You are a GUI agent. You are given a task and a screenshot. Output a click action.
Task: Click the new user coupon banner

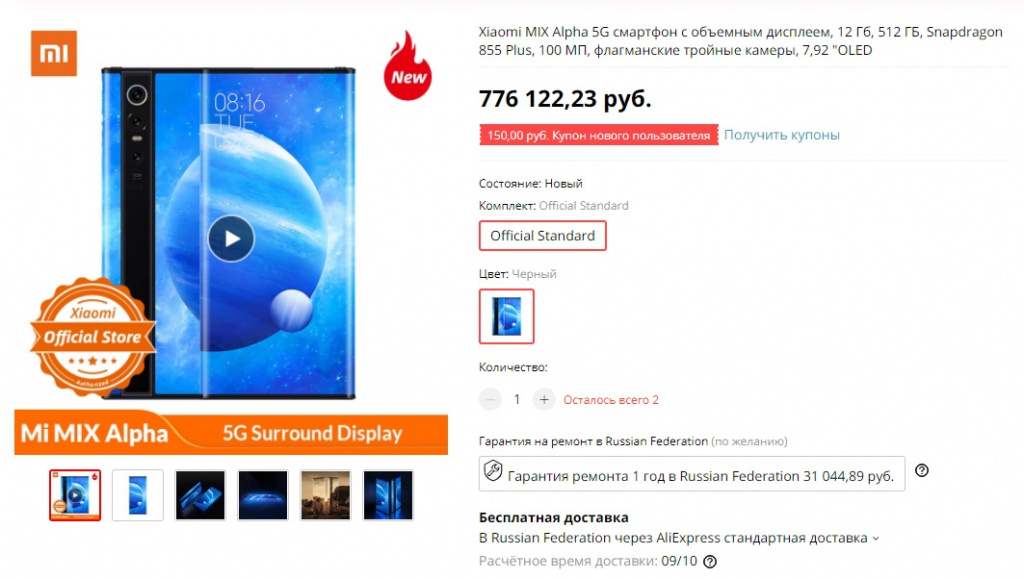point(599,135)
